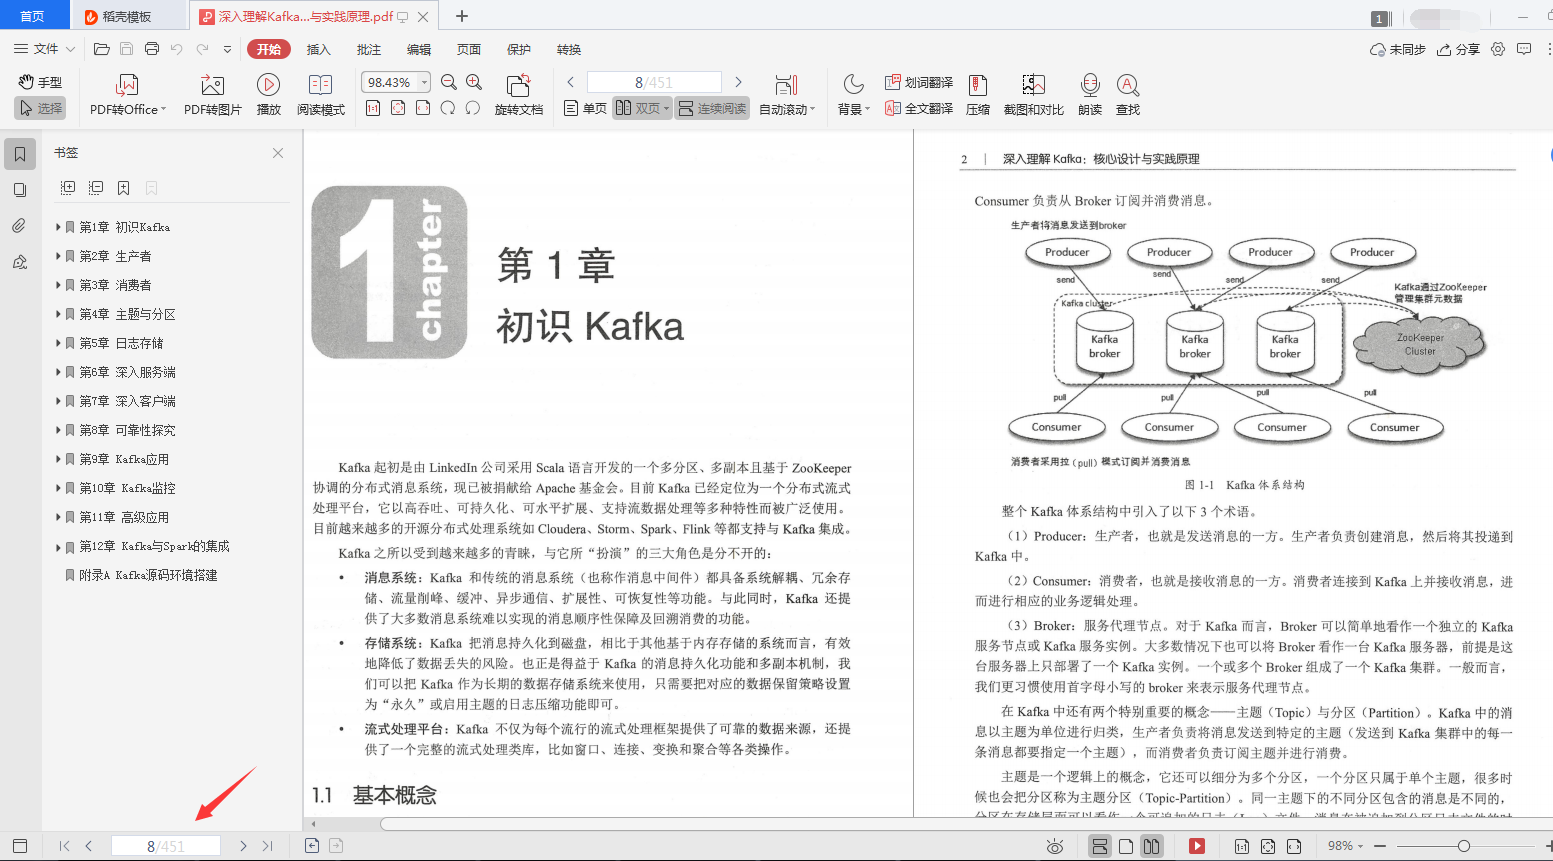The width and height of the screenshot is (1553, 861).
Task: Rotate the view clockwise
Action: pos(448,108)
